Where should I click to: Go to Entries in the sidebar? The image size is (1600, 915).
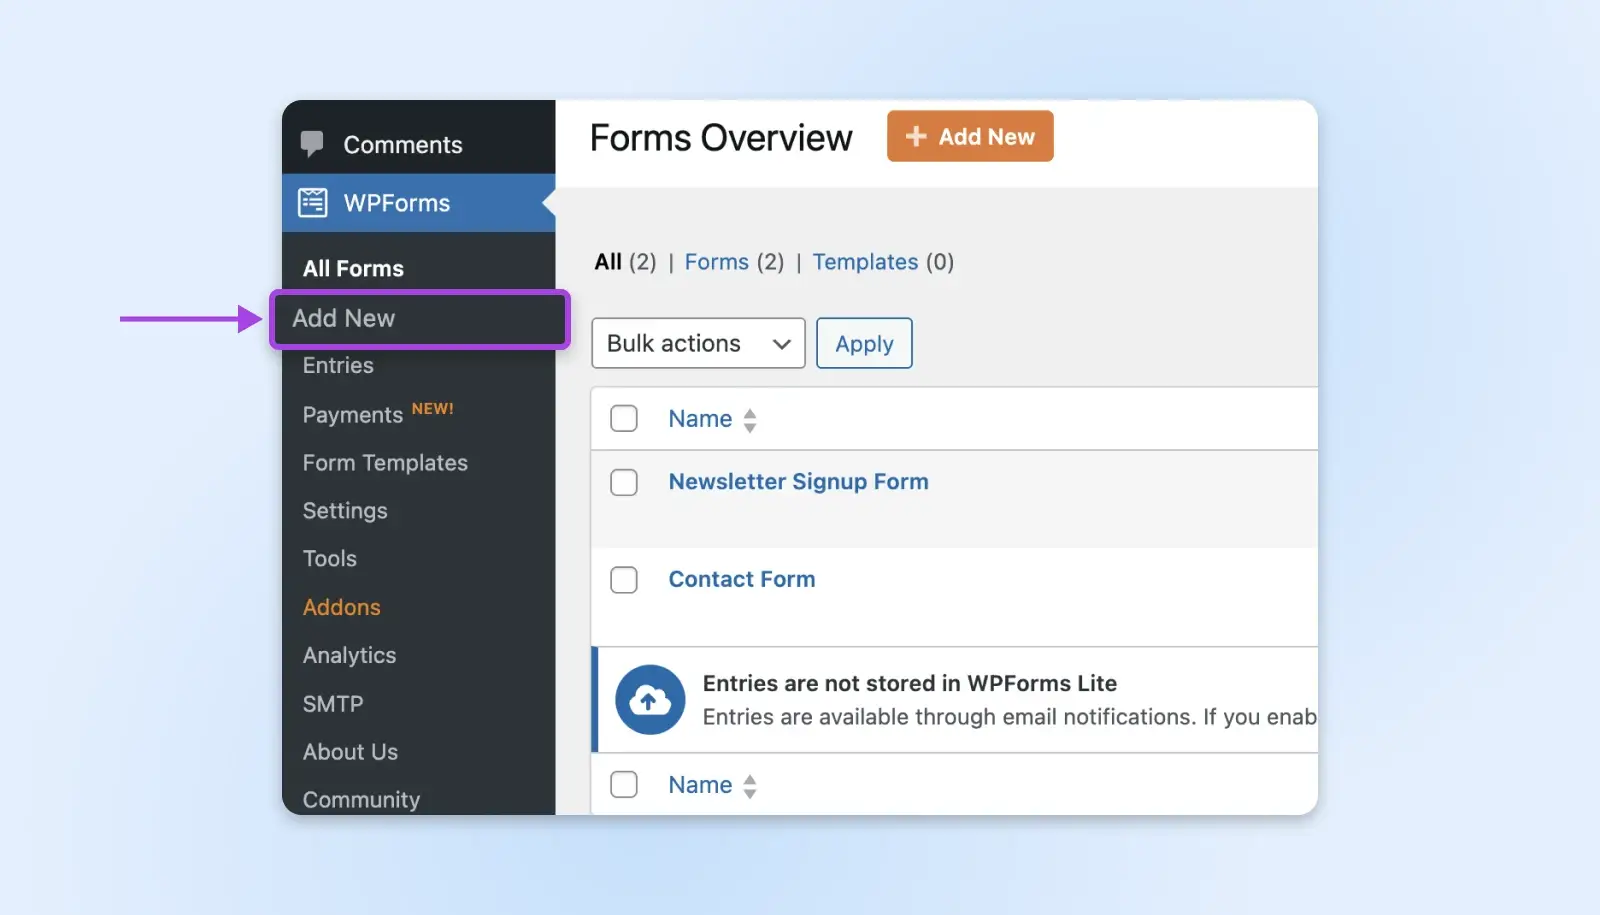tap(338, 366)
